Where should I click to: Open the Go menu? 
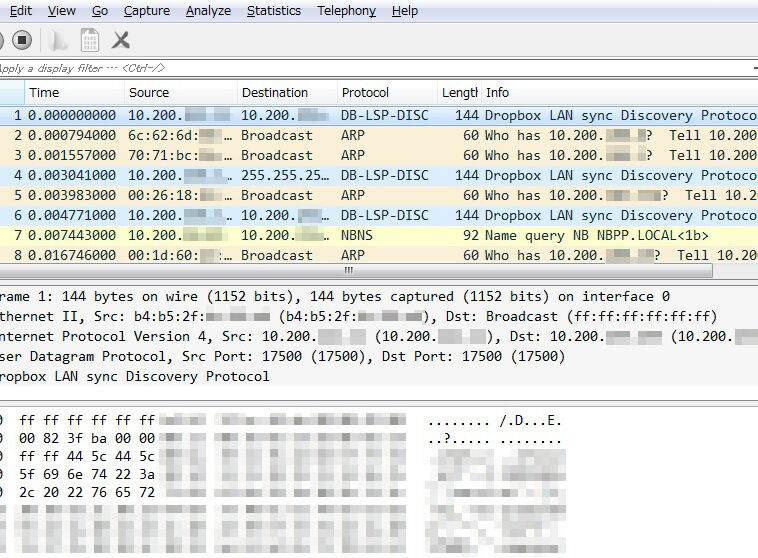pos(100,11)
